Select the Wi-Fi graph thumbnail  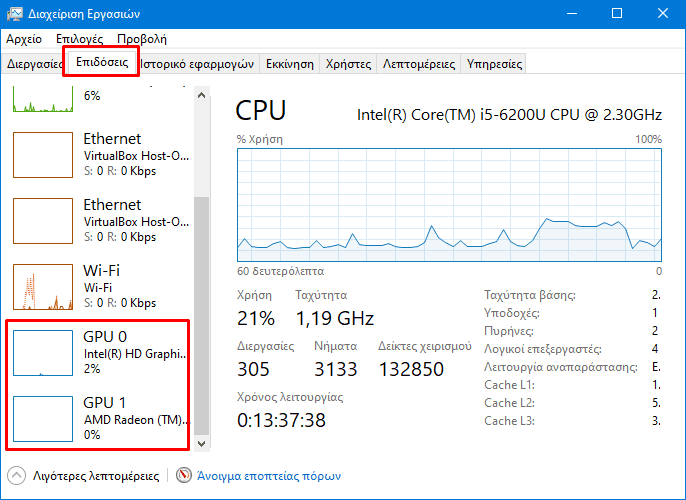point(42,286)
